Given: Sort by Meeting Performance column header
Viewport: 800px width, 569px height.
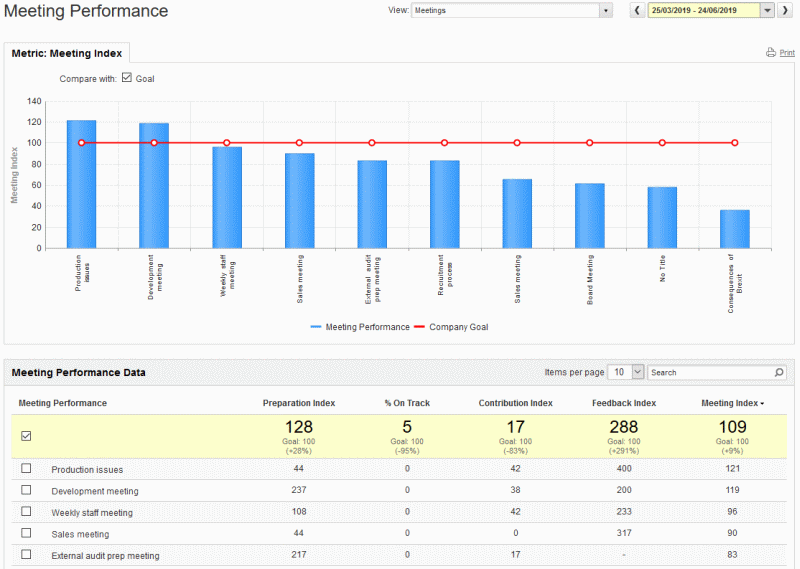Looking at the screenshot, I should pos(63,403).
